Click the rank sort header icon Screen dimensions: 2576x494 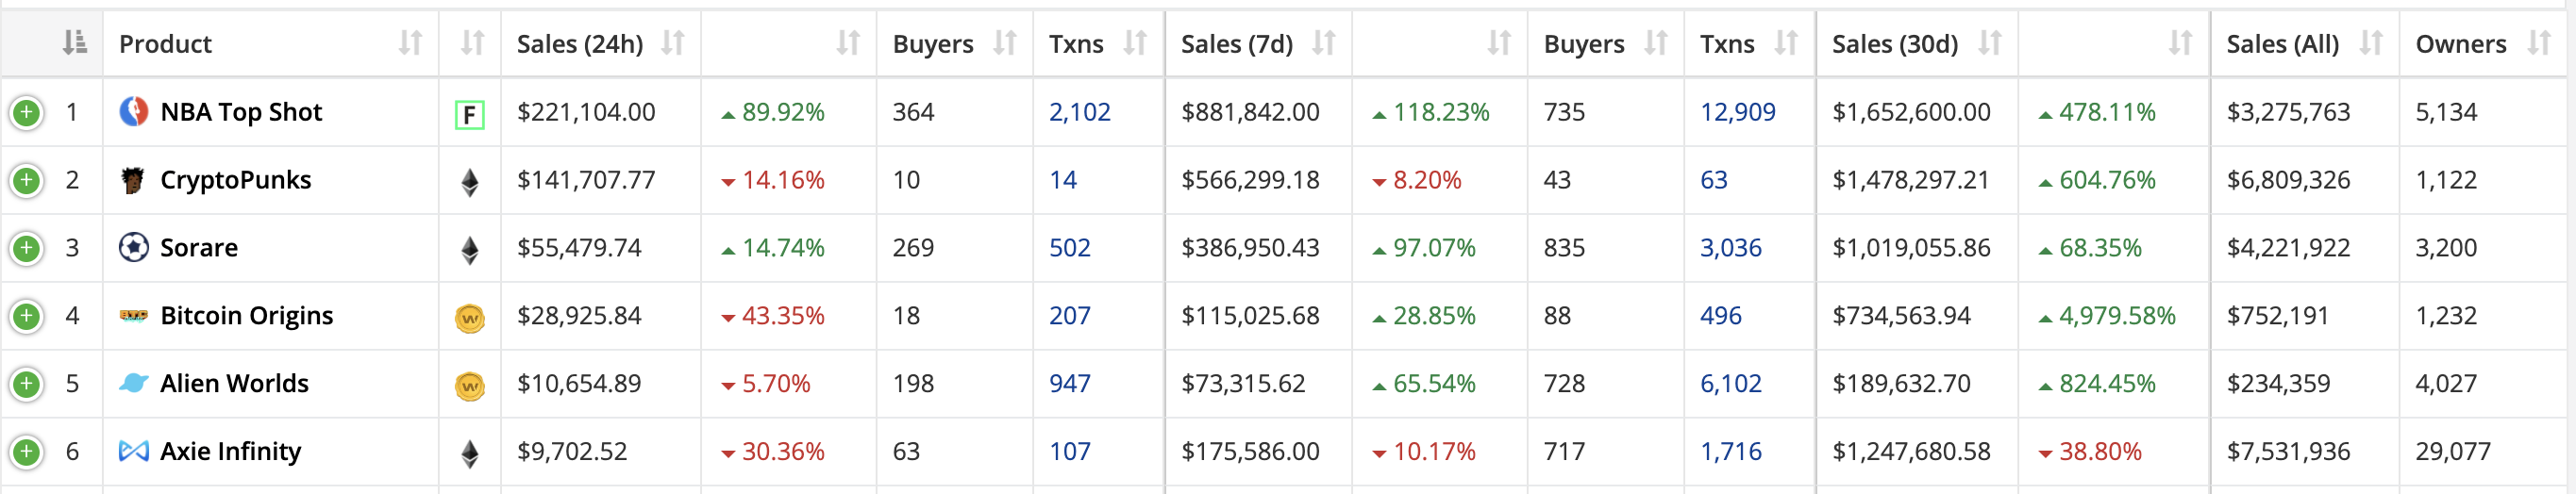tap(74, 43)
